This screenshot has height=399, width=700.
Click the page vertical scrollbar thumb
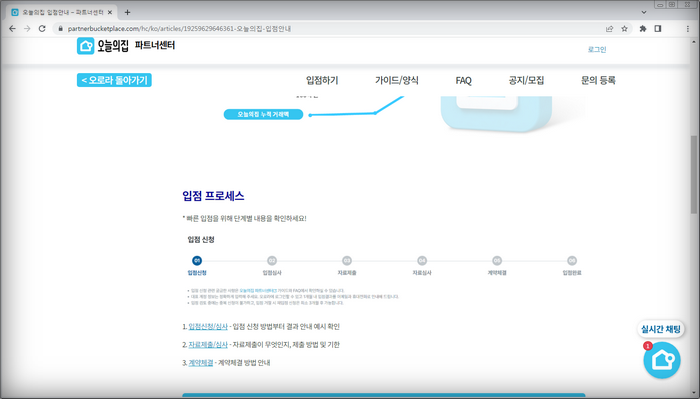point(694,176)
